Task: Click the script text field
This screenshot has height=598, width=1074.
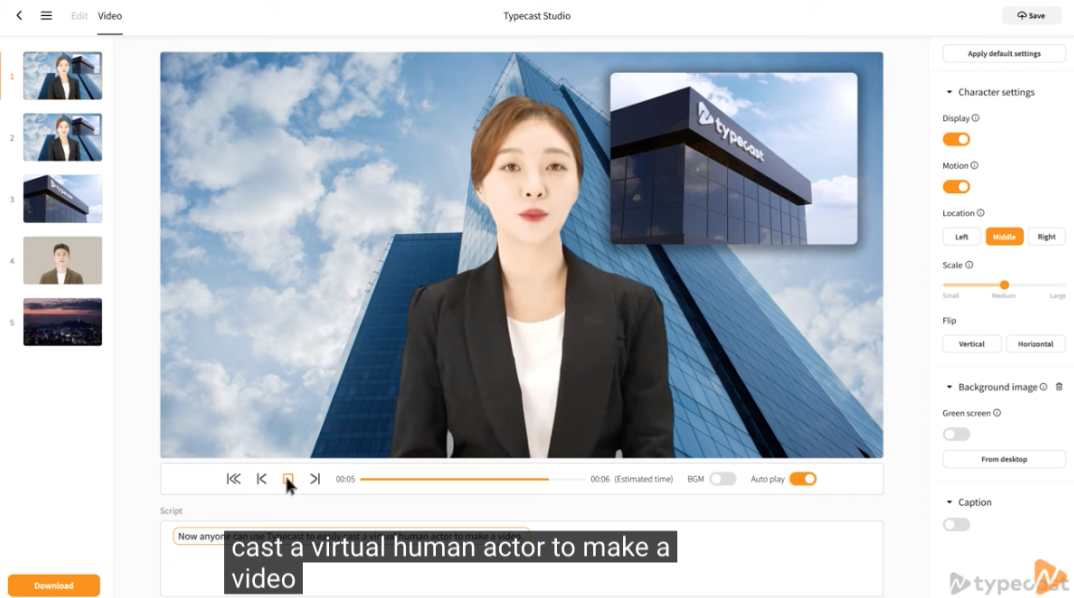Action: pyautogui.click(x=521, y=558)
